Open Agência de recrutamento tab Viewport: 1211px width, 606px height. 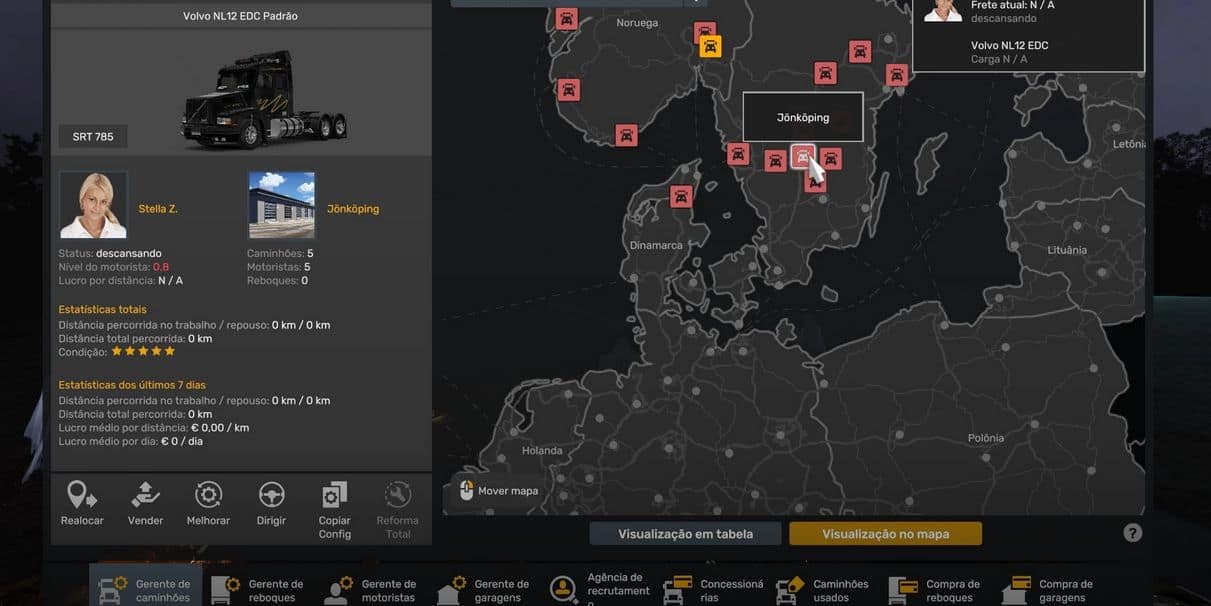(597, 590)
